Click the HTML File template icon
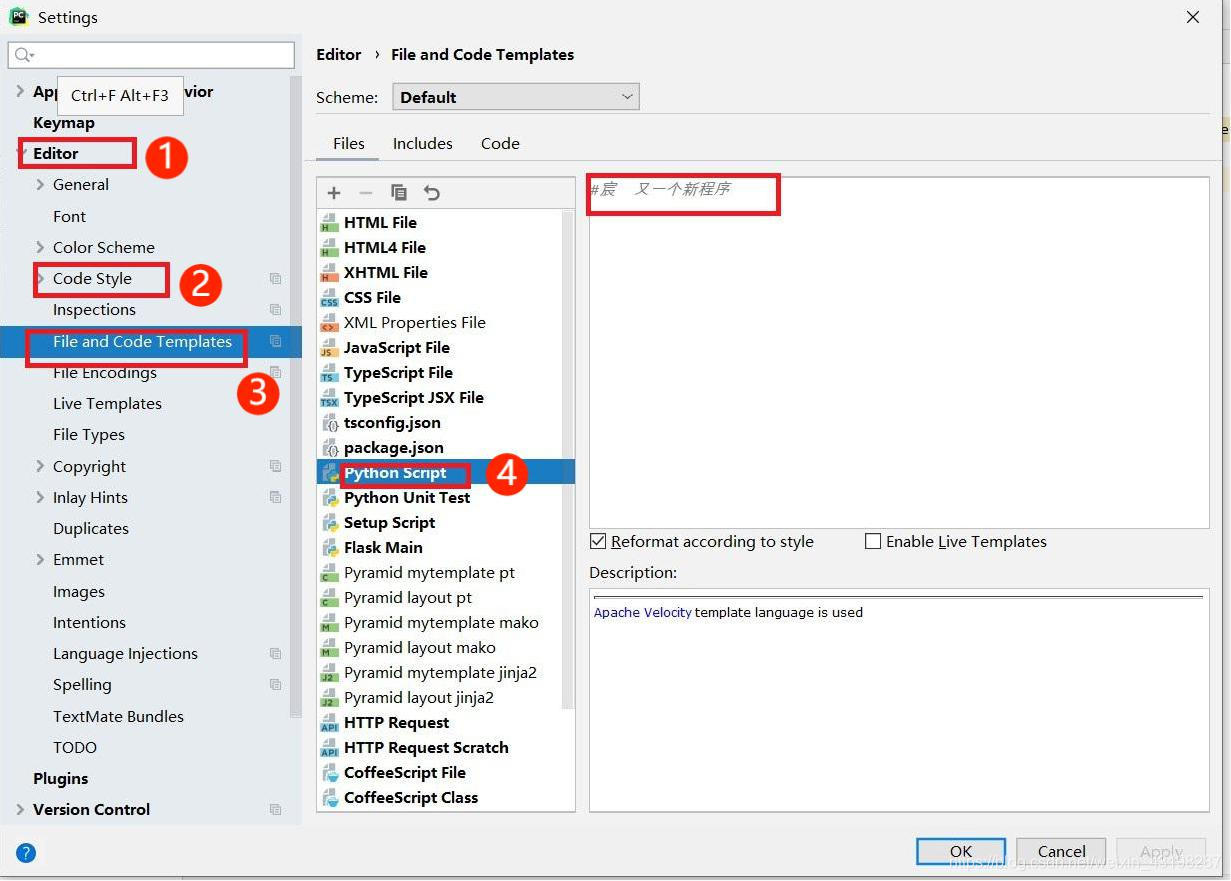The width and height of the screenshot is (1231, 881). [x=329, y=223]
